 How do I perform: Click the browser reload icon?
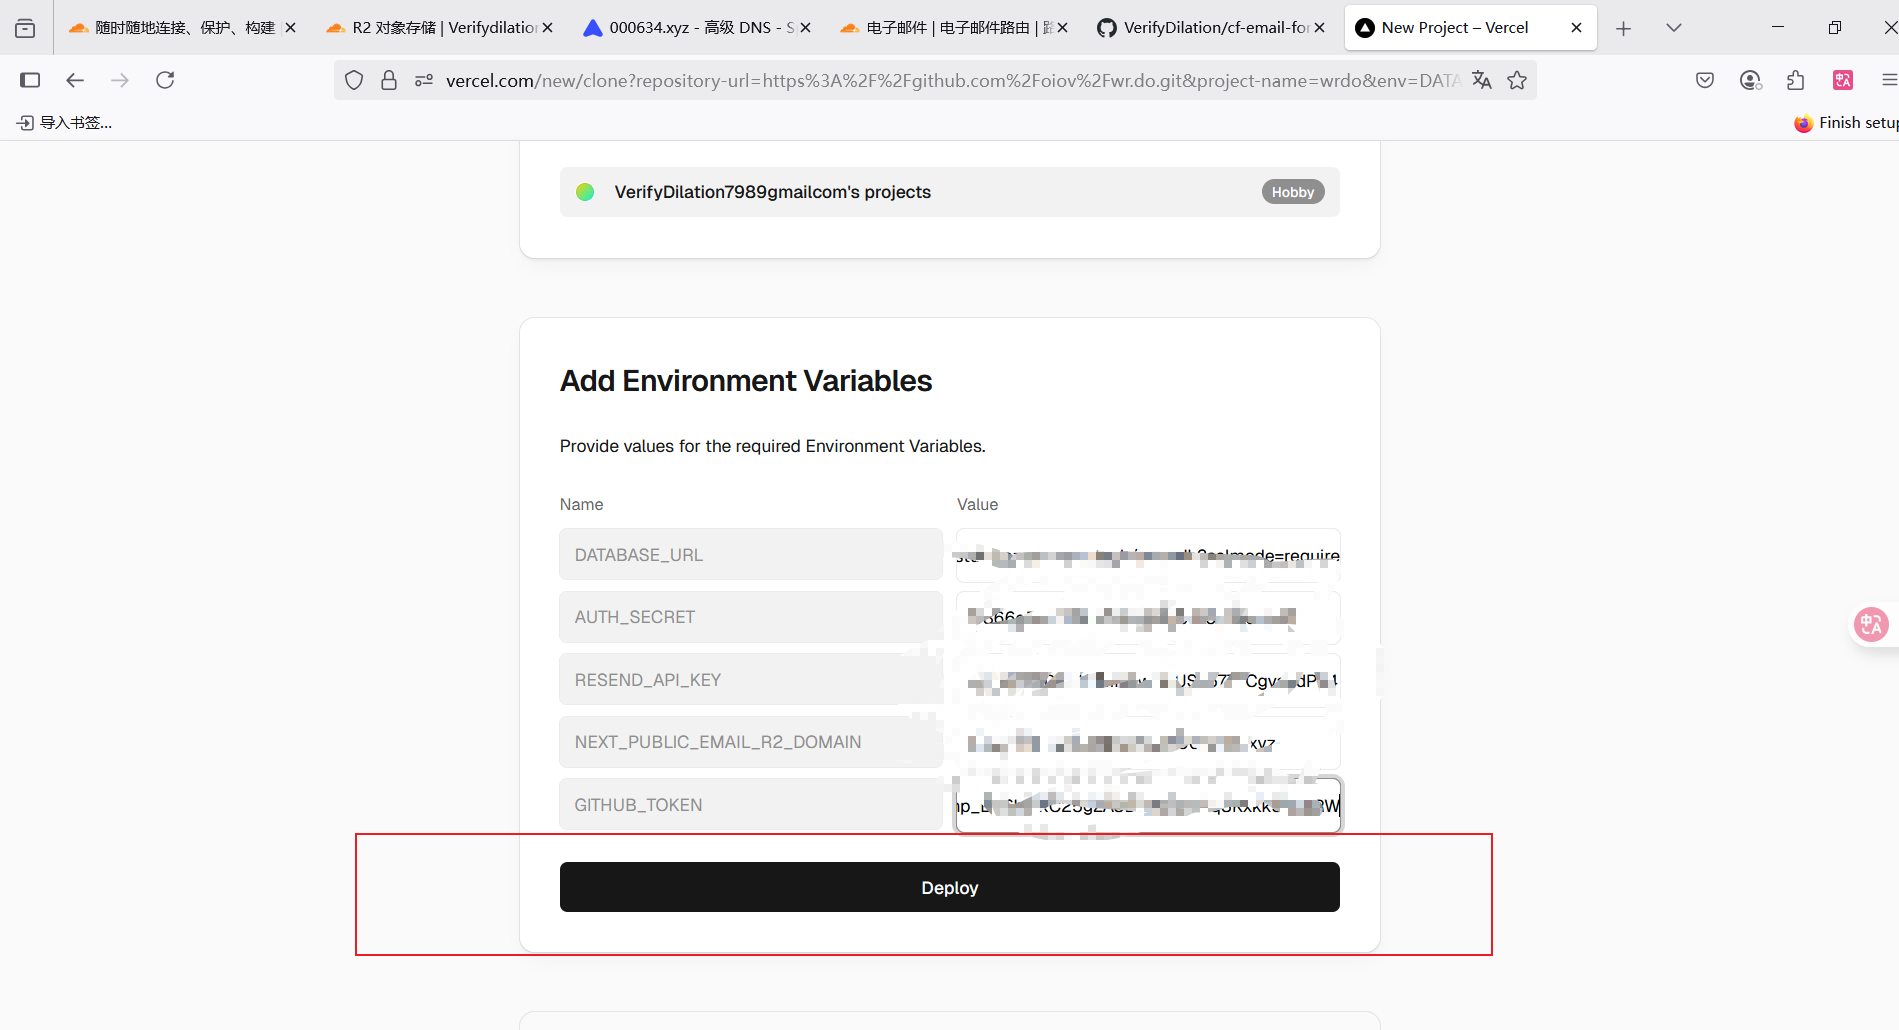165,80
